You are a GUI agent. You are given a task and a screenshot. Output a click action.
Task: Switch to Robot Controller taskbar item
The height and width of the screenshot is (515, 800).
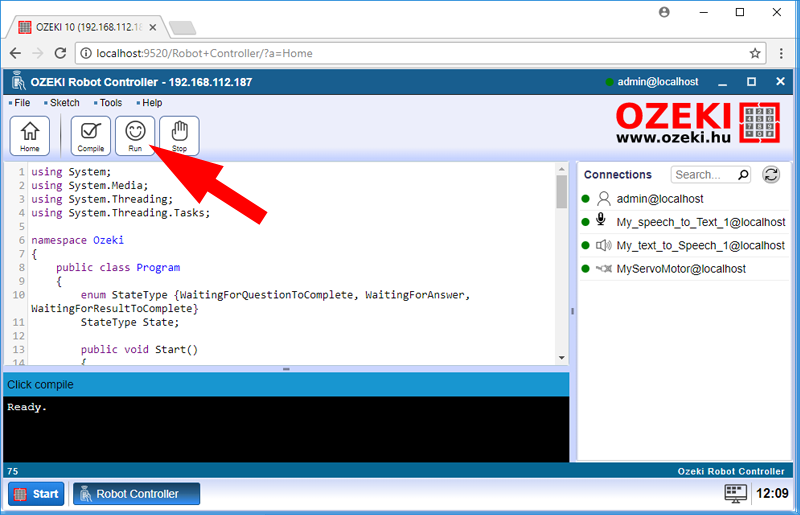pyautogui.click(x=136, y=494)
